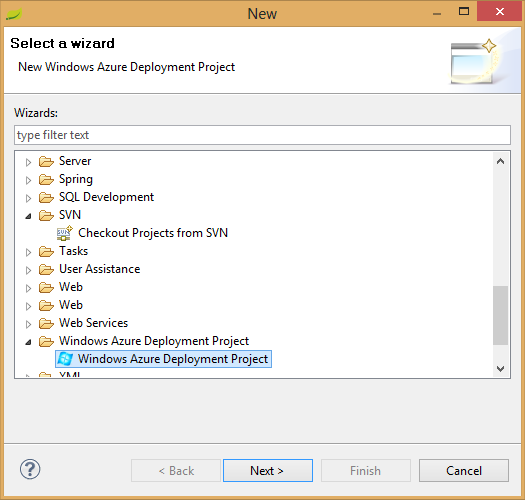Open the help question mark icon
525x500 pixels.
[x=30, y=469]
